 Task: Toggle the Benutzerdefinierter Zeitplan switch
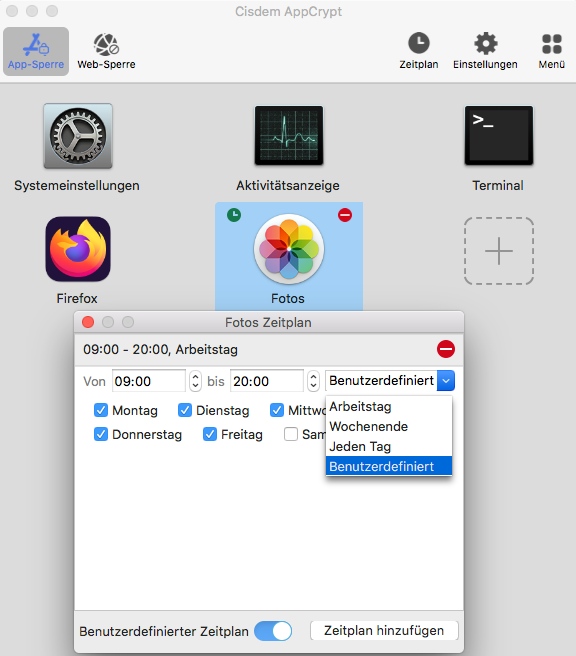click(273, 631)
